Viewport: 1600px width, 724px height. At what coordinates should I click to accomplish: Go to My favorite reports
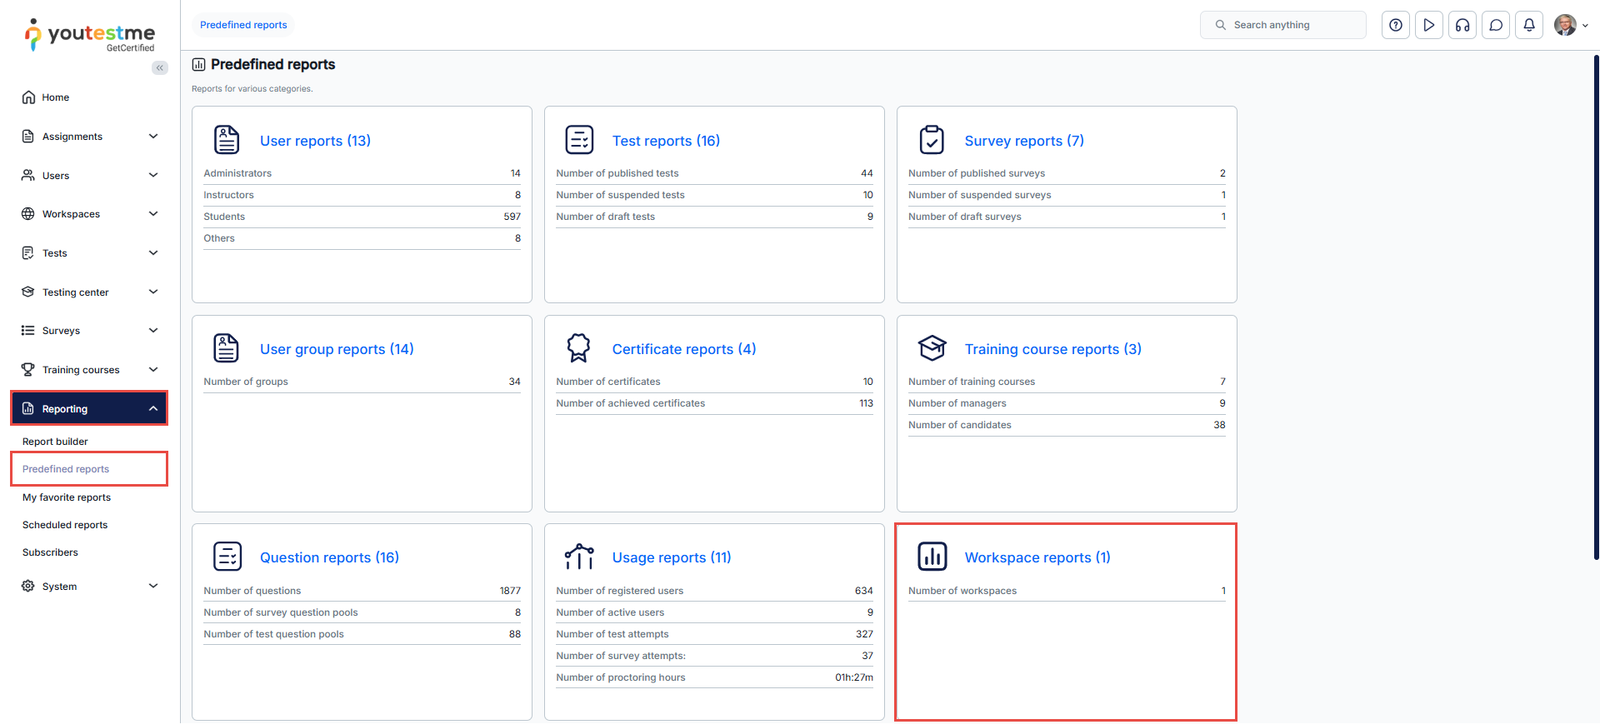(66, 497)
